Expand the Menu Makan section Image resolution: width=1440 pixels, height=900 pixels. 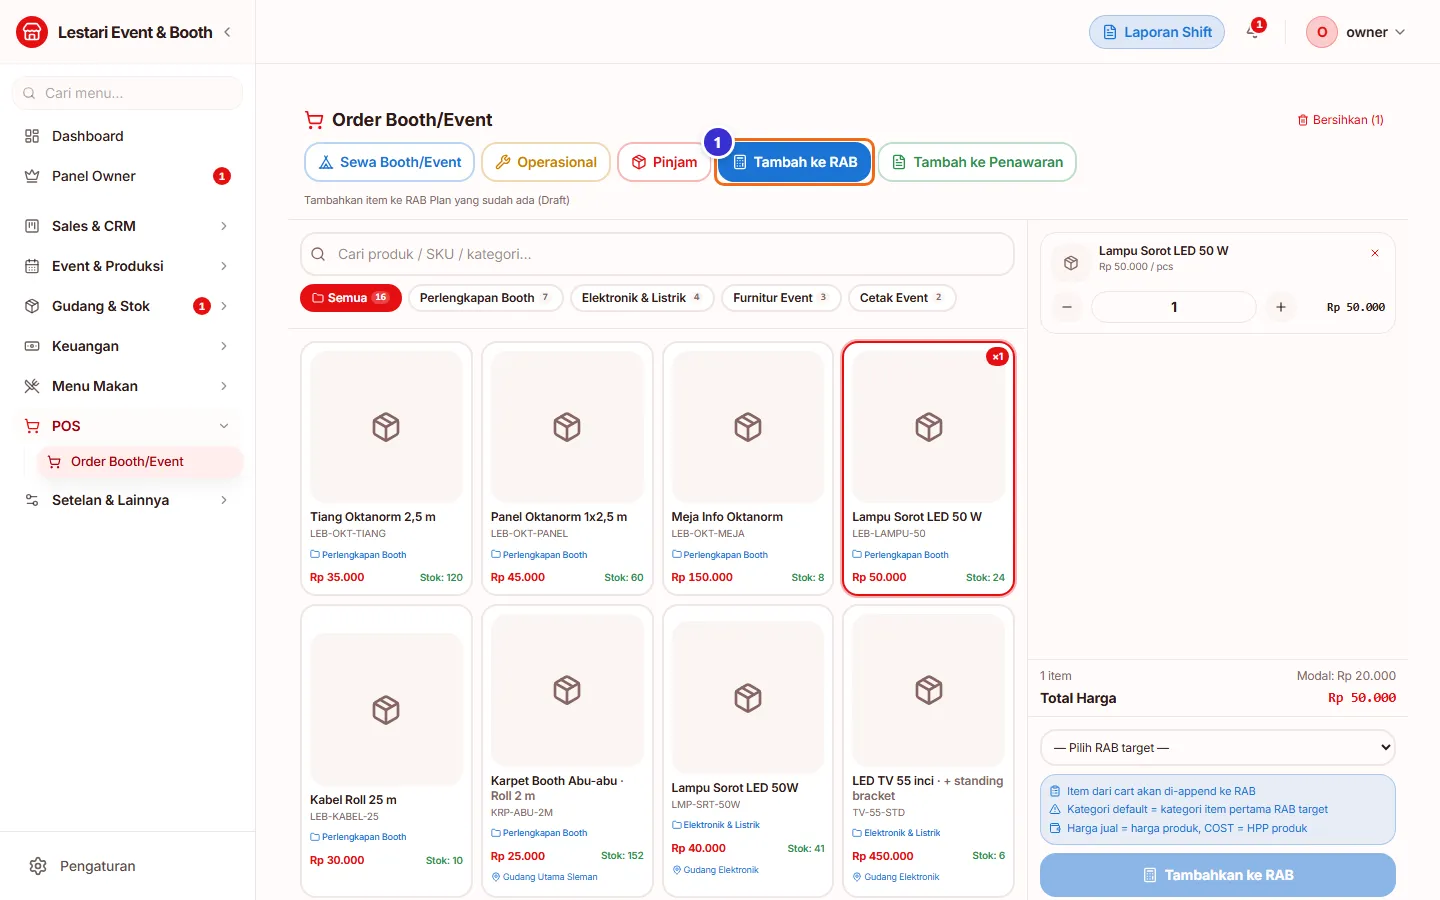coord(127,386)
